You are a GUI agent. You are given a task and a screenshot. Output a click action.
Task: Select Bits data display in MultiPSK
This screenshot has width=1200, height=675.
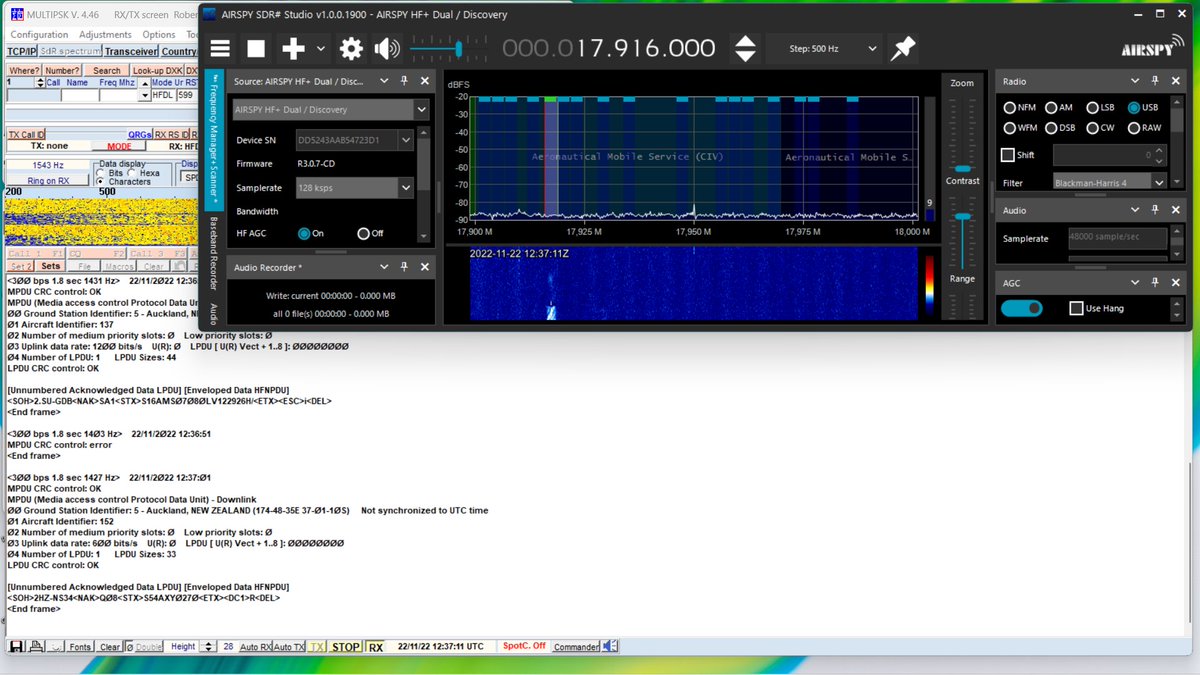[x=103, y=173]
